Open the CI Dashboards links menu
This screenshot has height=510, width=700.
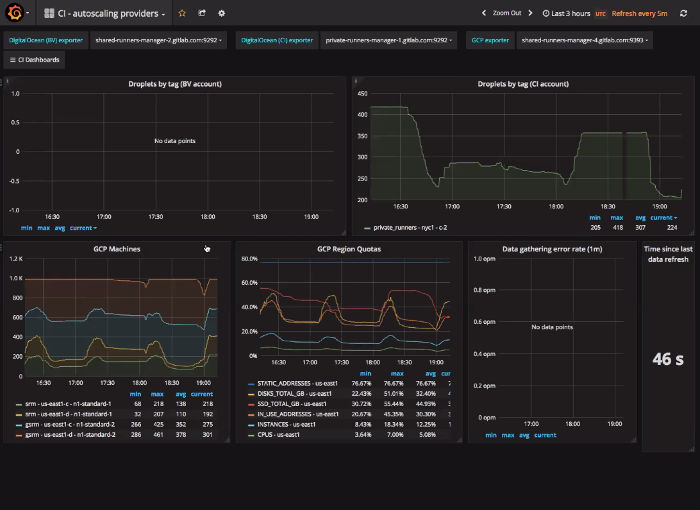[x=35, y=60]
